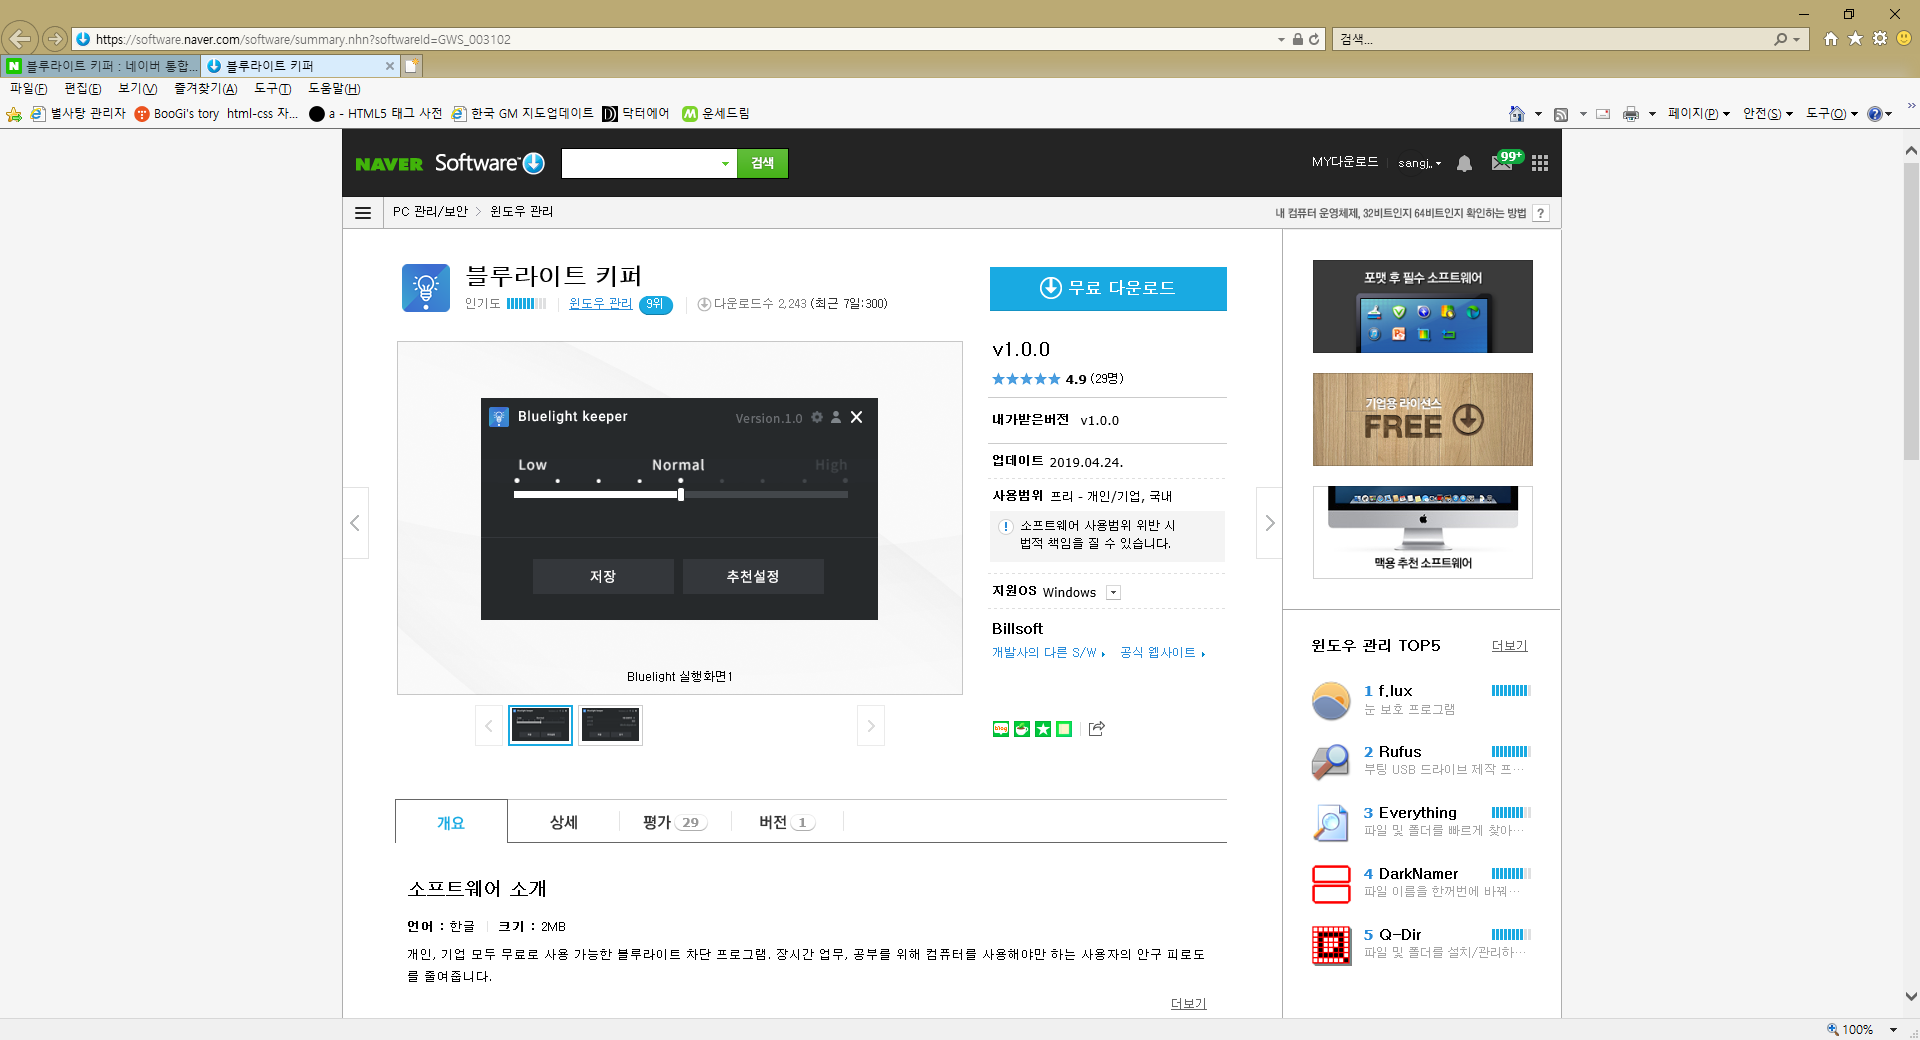Expand the address bar history dropdown

(x=1281, y=39)
